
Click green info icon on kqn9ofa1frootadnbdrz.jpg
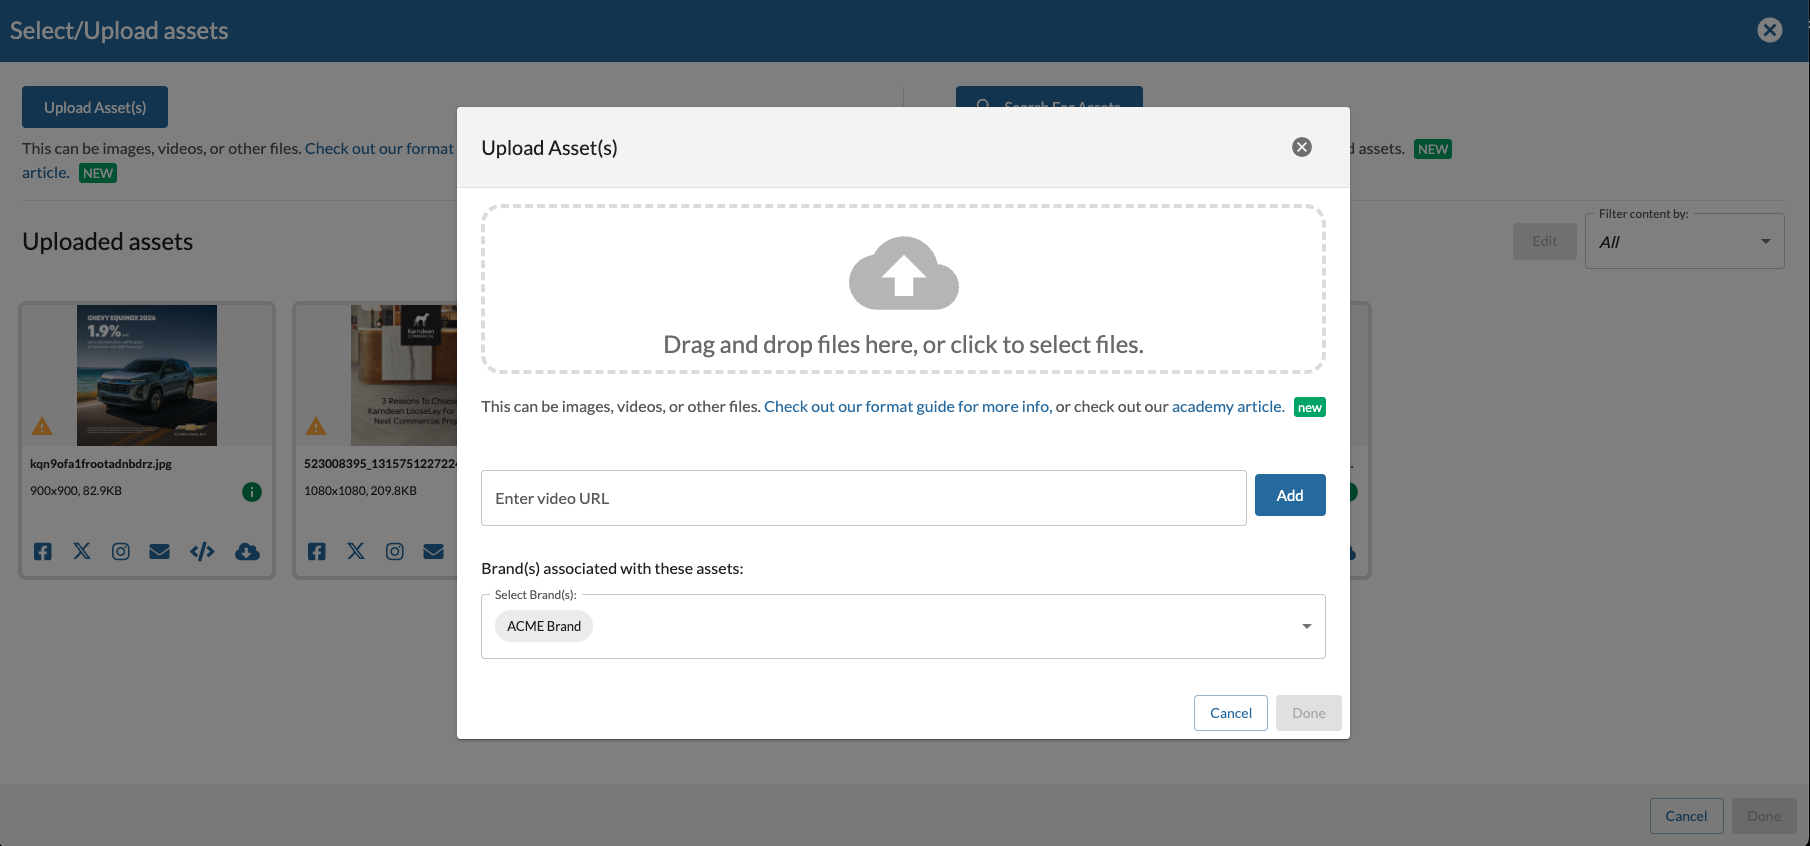pos(252,492)
